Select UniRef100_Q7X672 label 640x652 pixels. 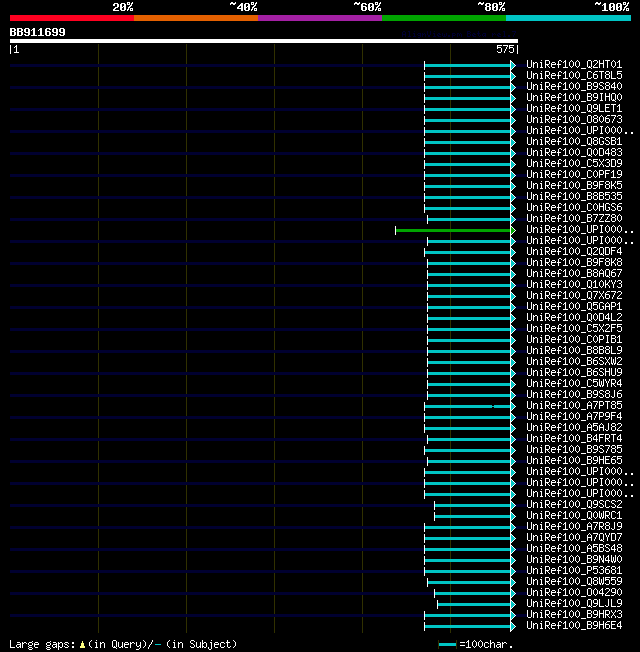pos(574,295)
